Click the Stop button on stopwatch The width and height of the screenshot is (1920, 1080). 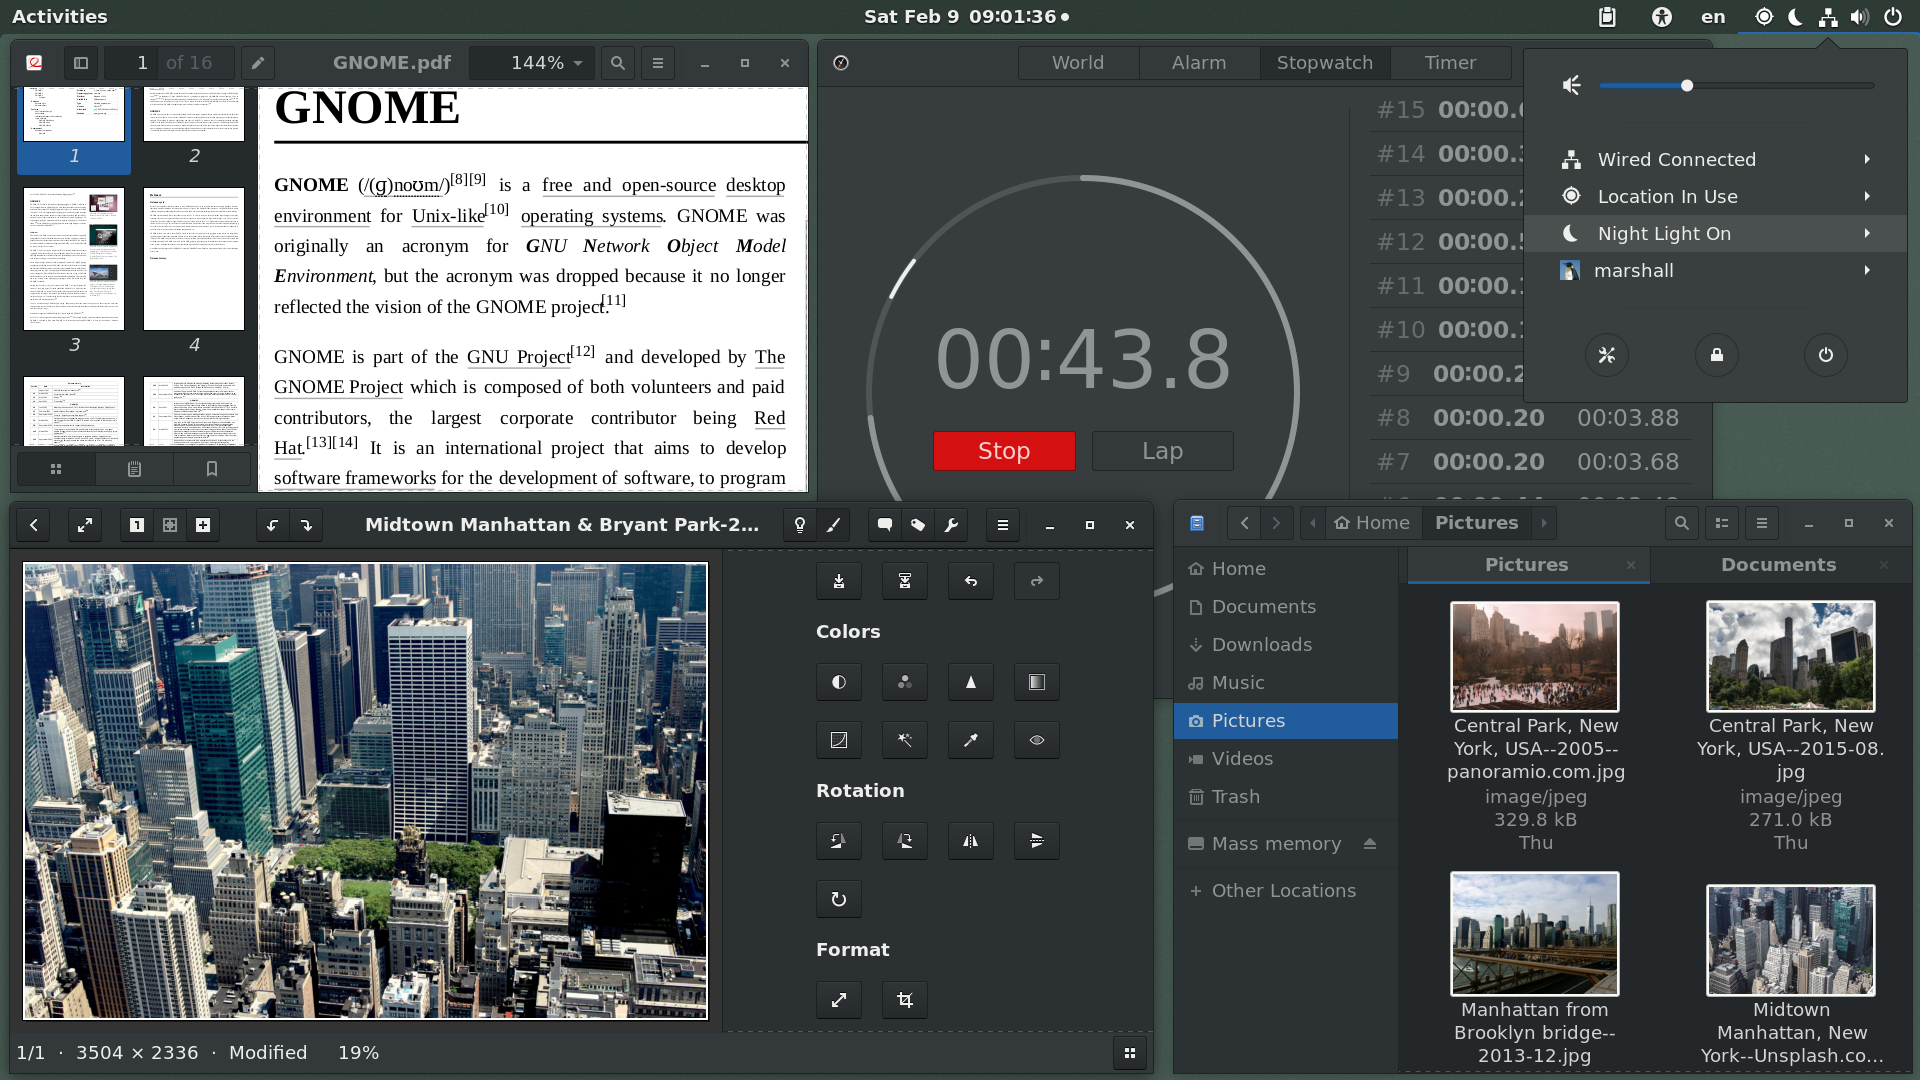(1004, 450)
